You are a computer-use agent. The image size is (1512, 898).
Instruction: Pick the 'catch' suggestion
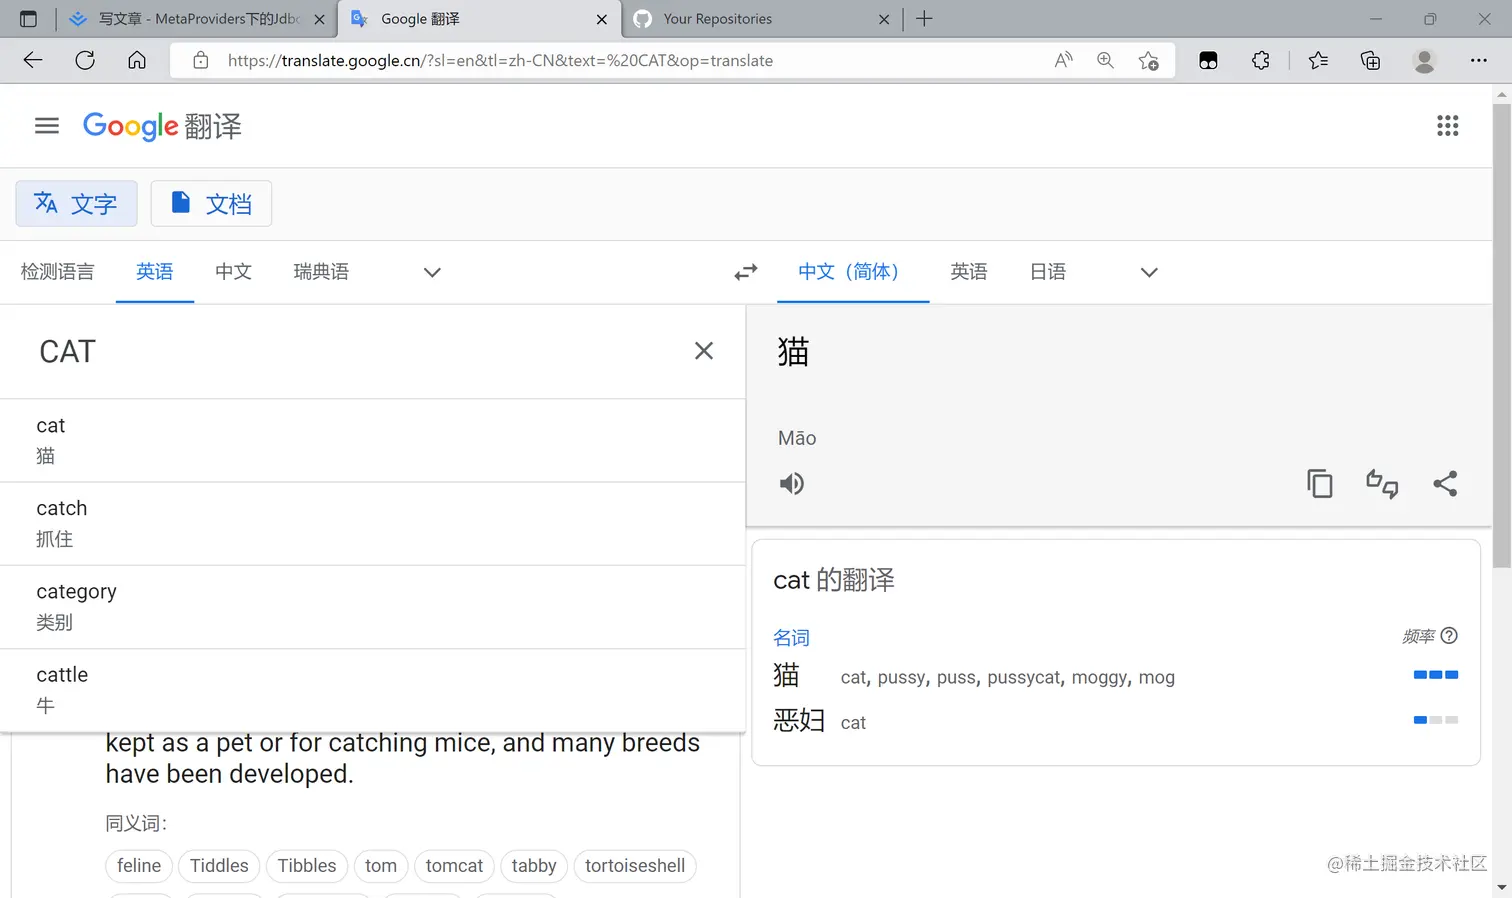click(x=372, y=524)
